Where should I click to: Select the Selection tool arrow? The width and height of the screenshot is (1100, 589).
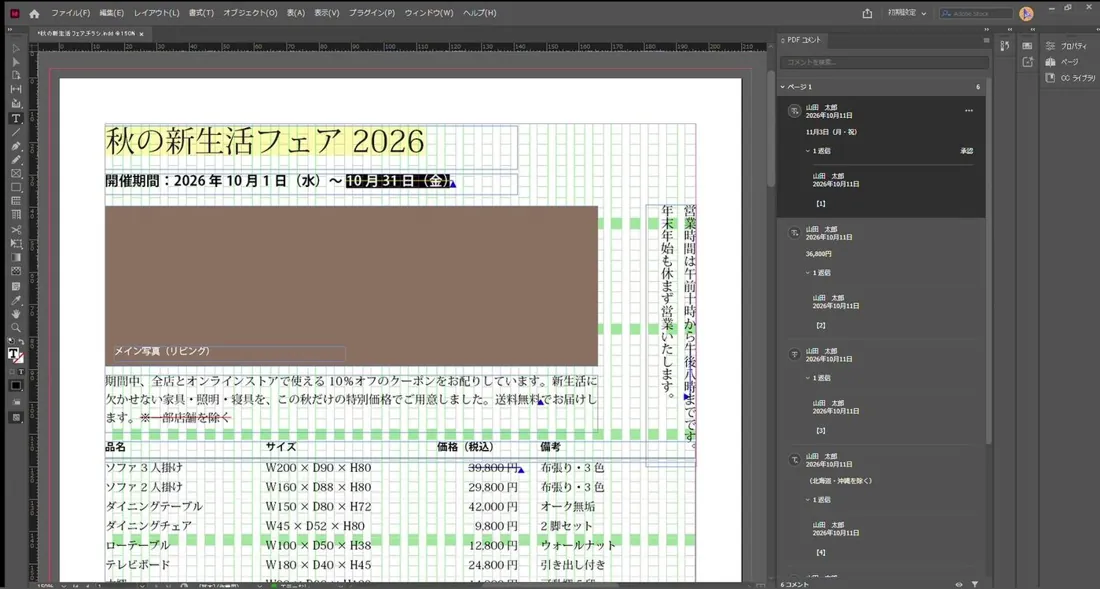(x=15, y=48)
